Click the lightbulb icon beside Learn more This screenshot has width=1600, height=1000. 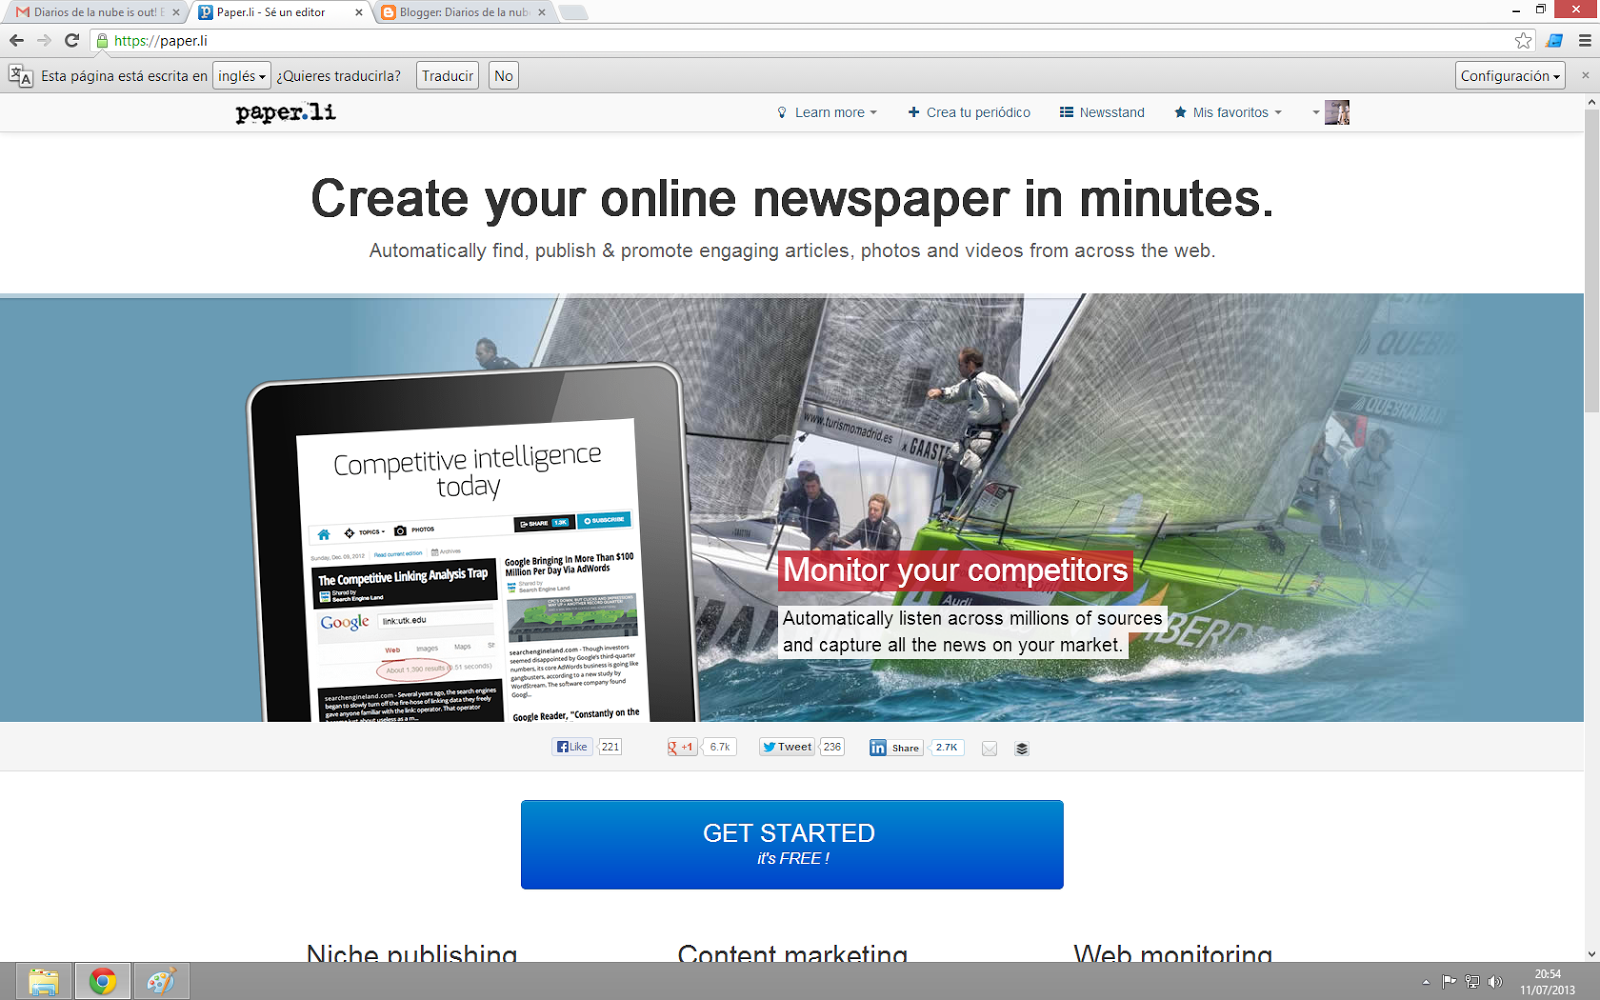(783, 112)
